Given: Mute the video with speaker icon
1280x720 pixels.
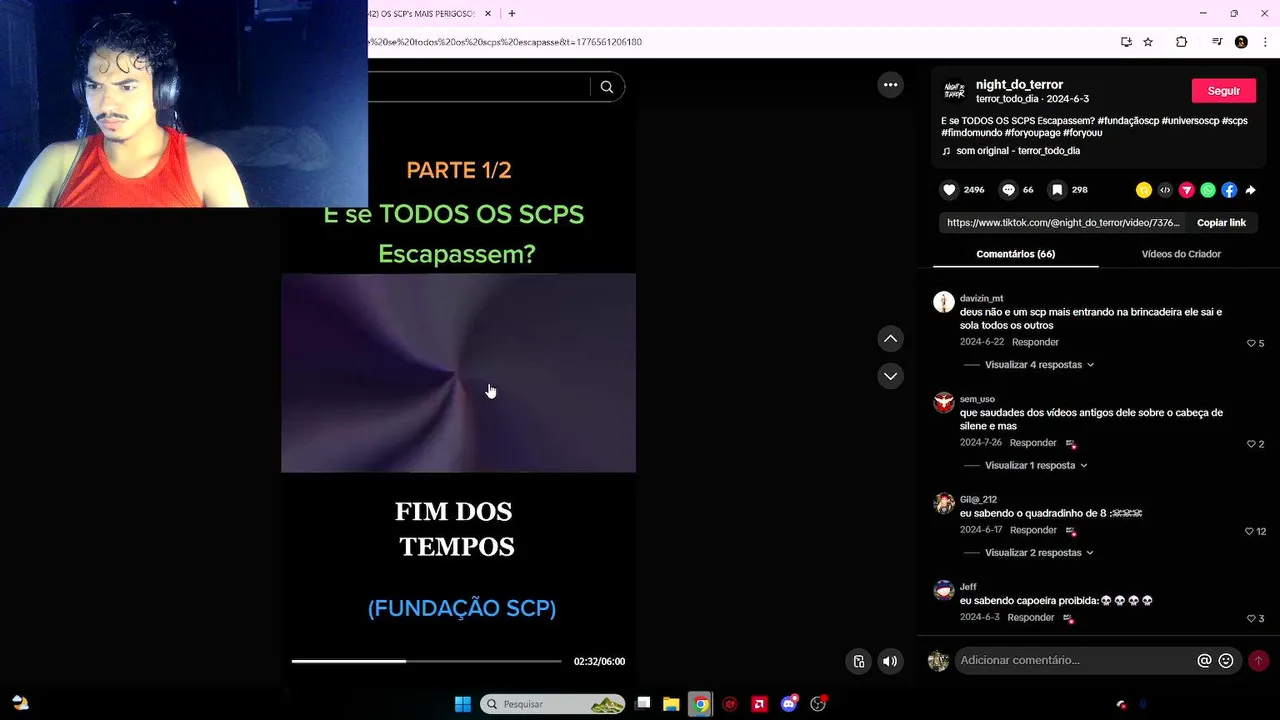Looking at the screenshot, I should [x=890, y=661].
